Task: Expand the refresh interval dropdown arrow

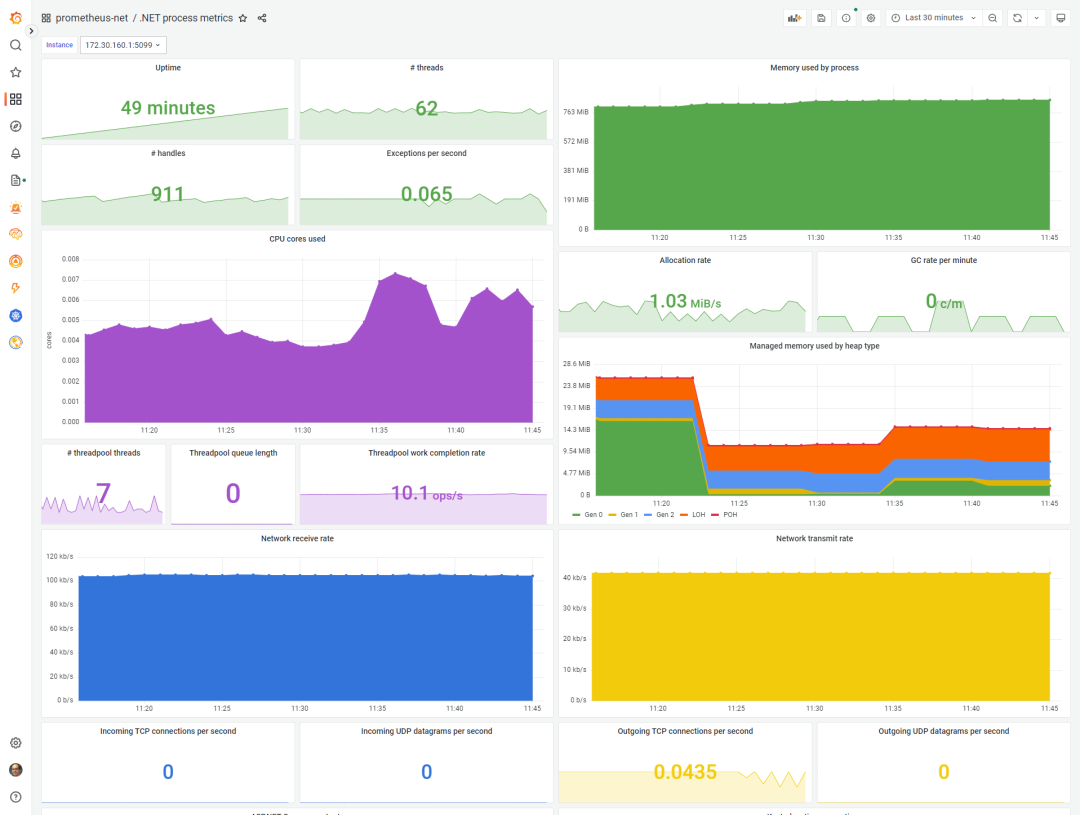Action: pyautogui.click(x=1037, y=18)
